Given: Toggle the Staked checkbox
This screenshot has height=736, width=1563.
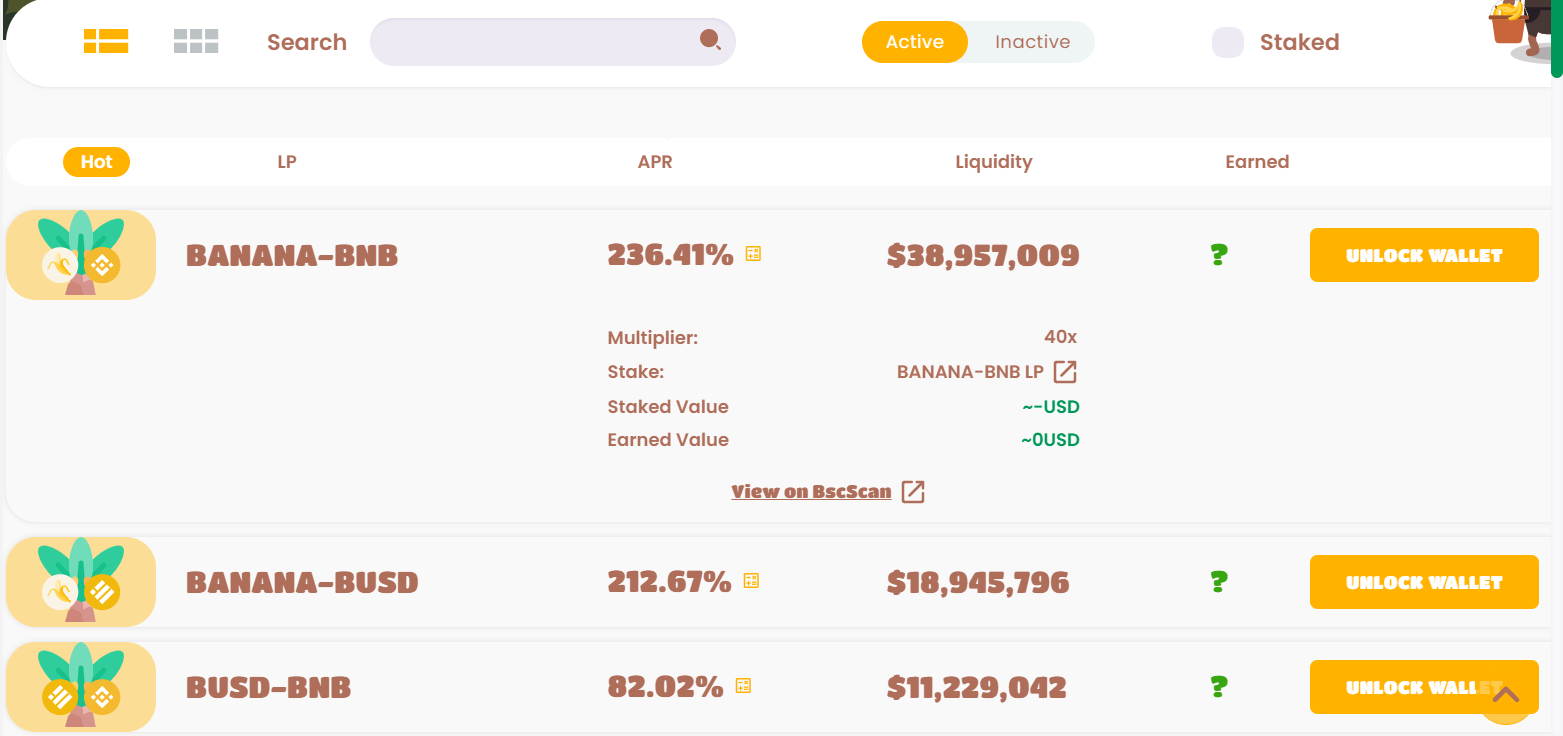Looking at the screenshot, I should coord(1228,42).
